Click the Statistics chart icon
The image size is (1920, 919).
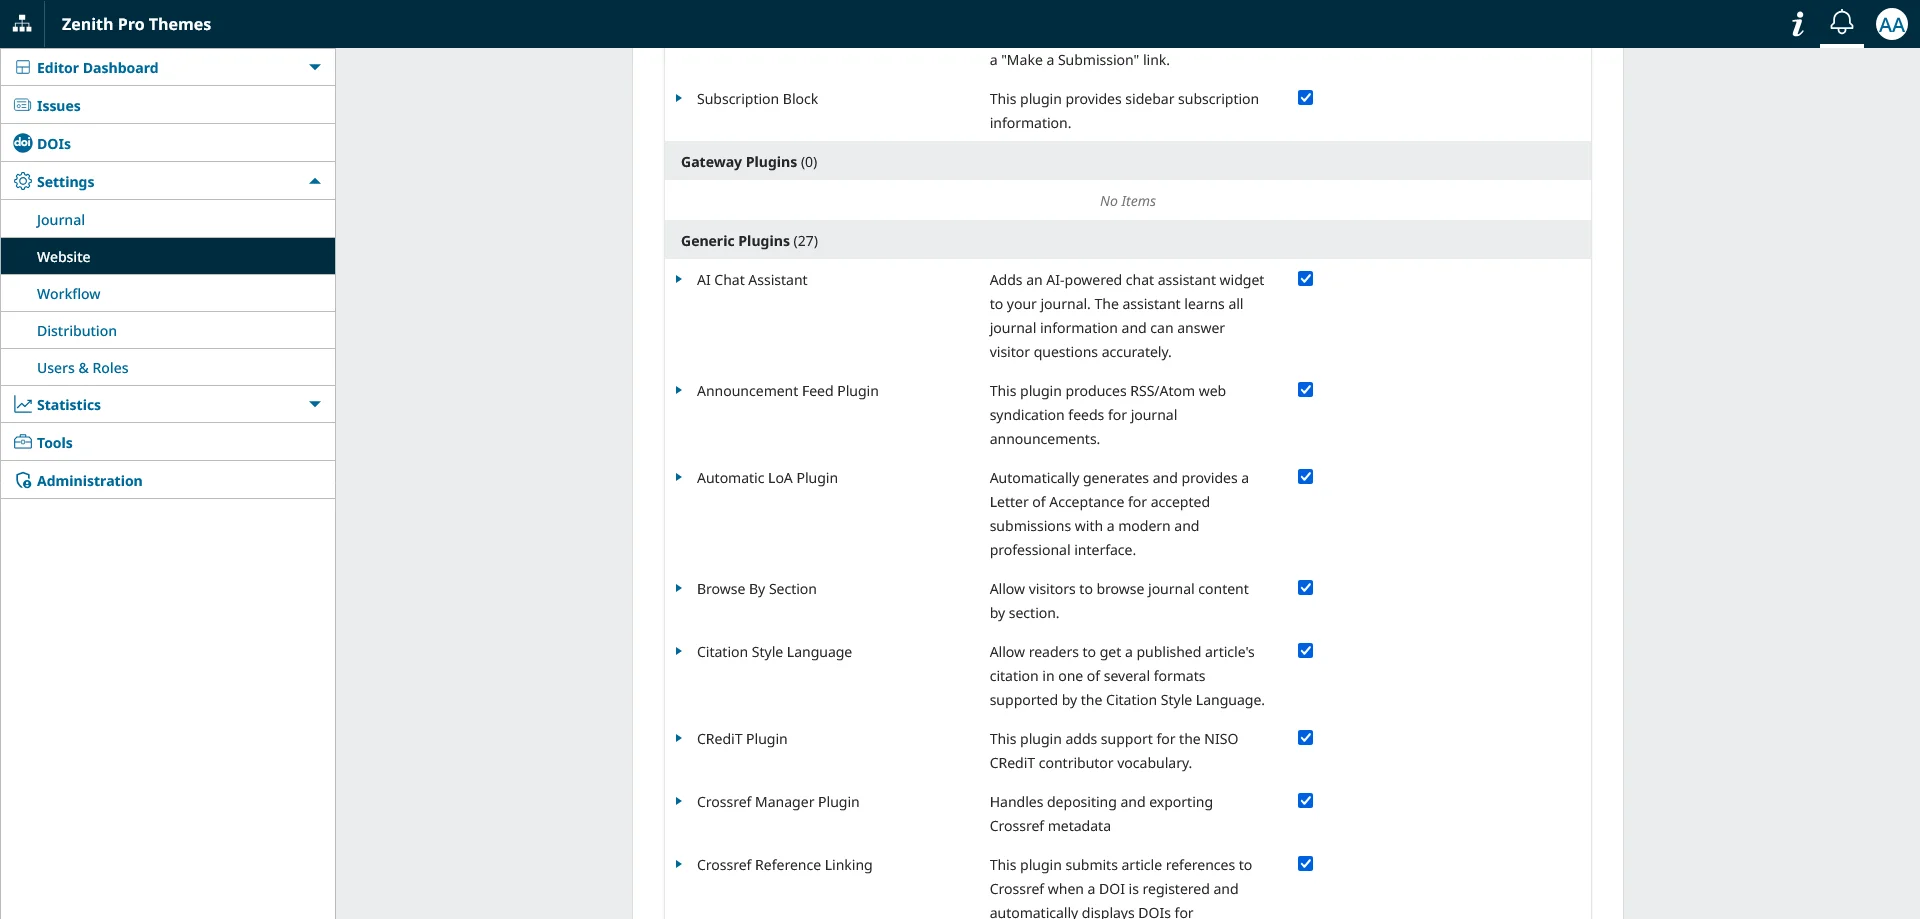(x=22, y=404)
